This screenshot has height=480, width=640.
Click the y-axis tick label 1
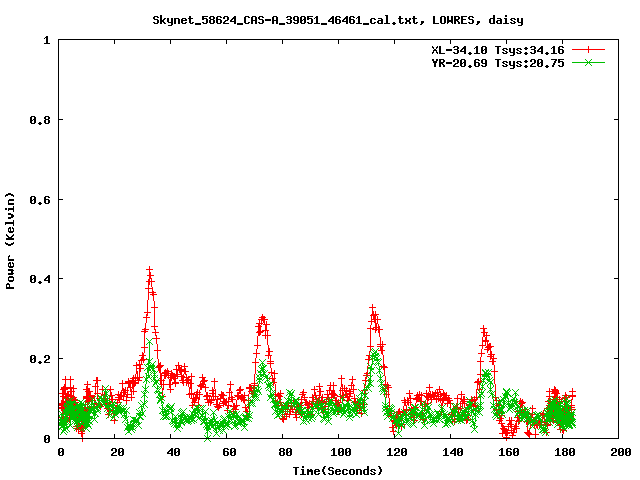tap(47, 40)
